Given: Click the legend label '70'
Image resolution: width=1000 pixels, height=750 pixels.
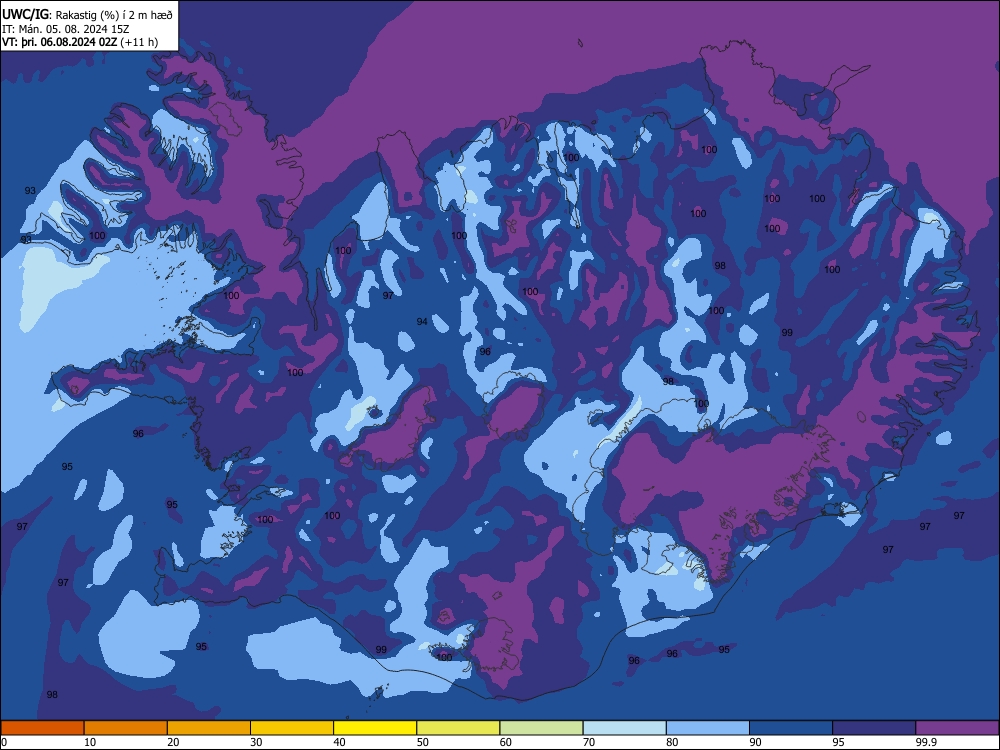Looking at the screenshot, I should [589, 742].
